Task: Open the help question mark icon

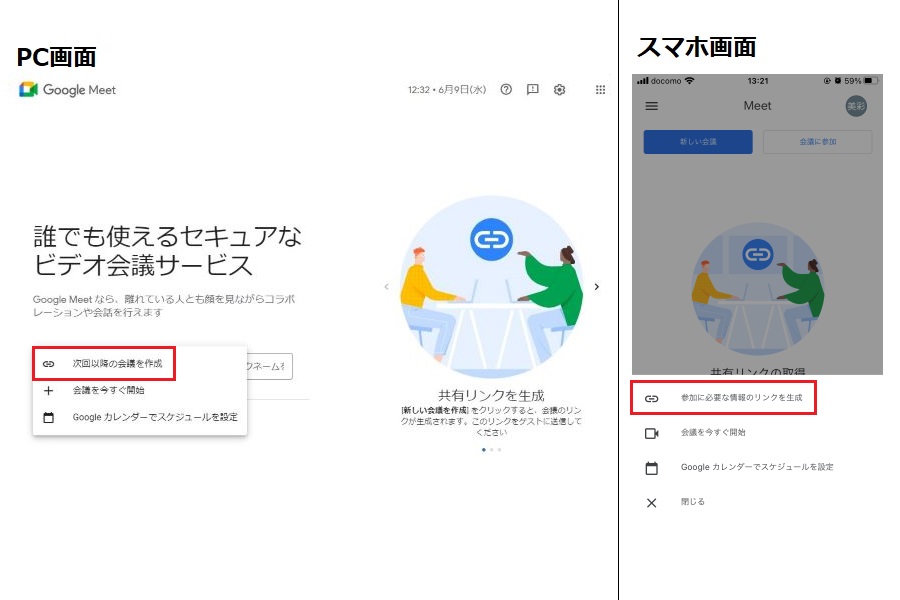Action: (506, 89)
